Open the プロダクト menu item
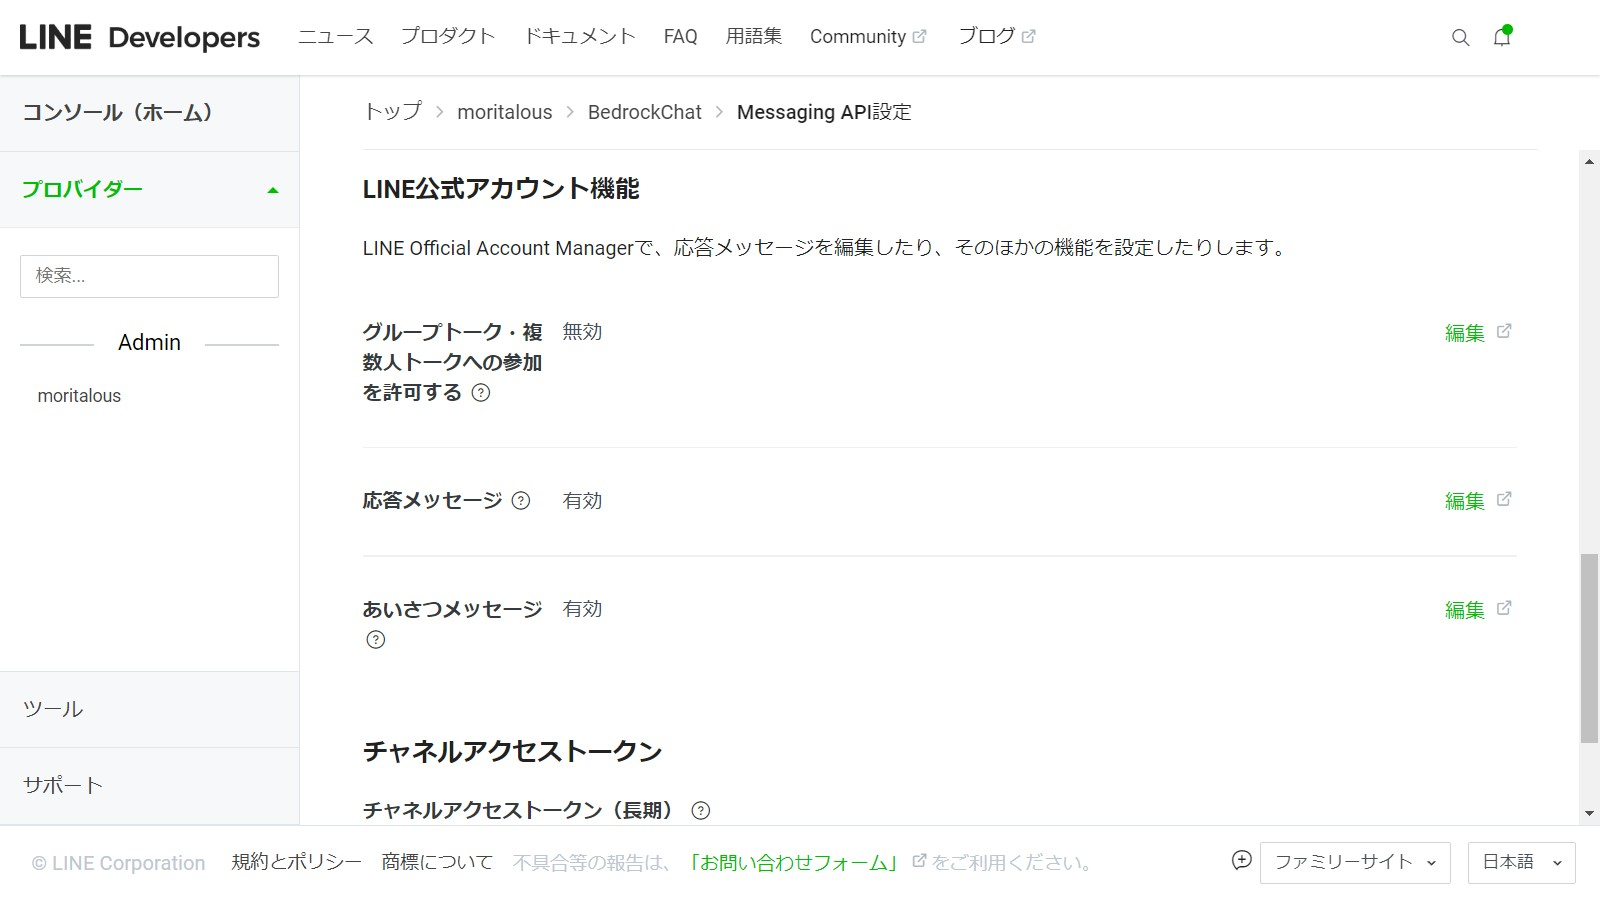The image size is (1600, 900). coord(448,37)
